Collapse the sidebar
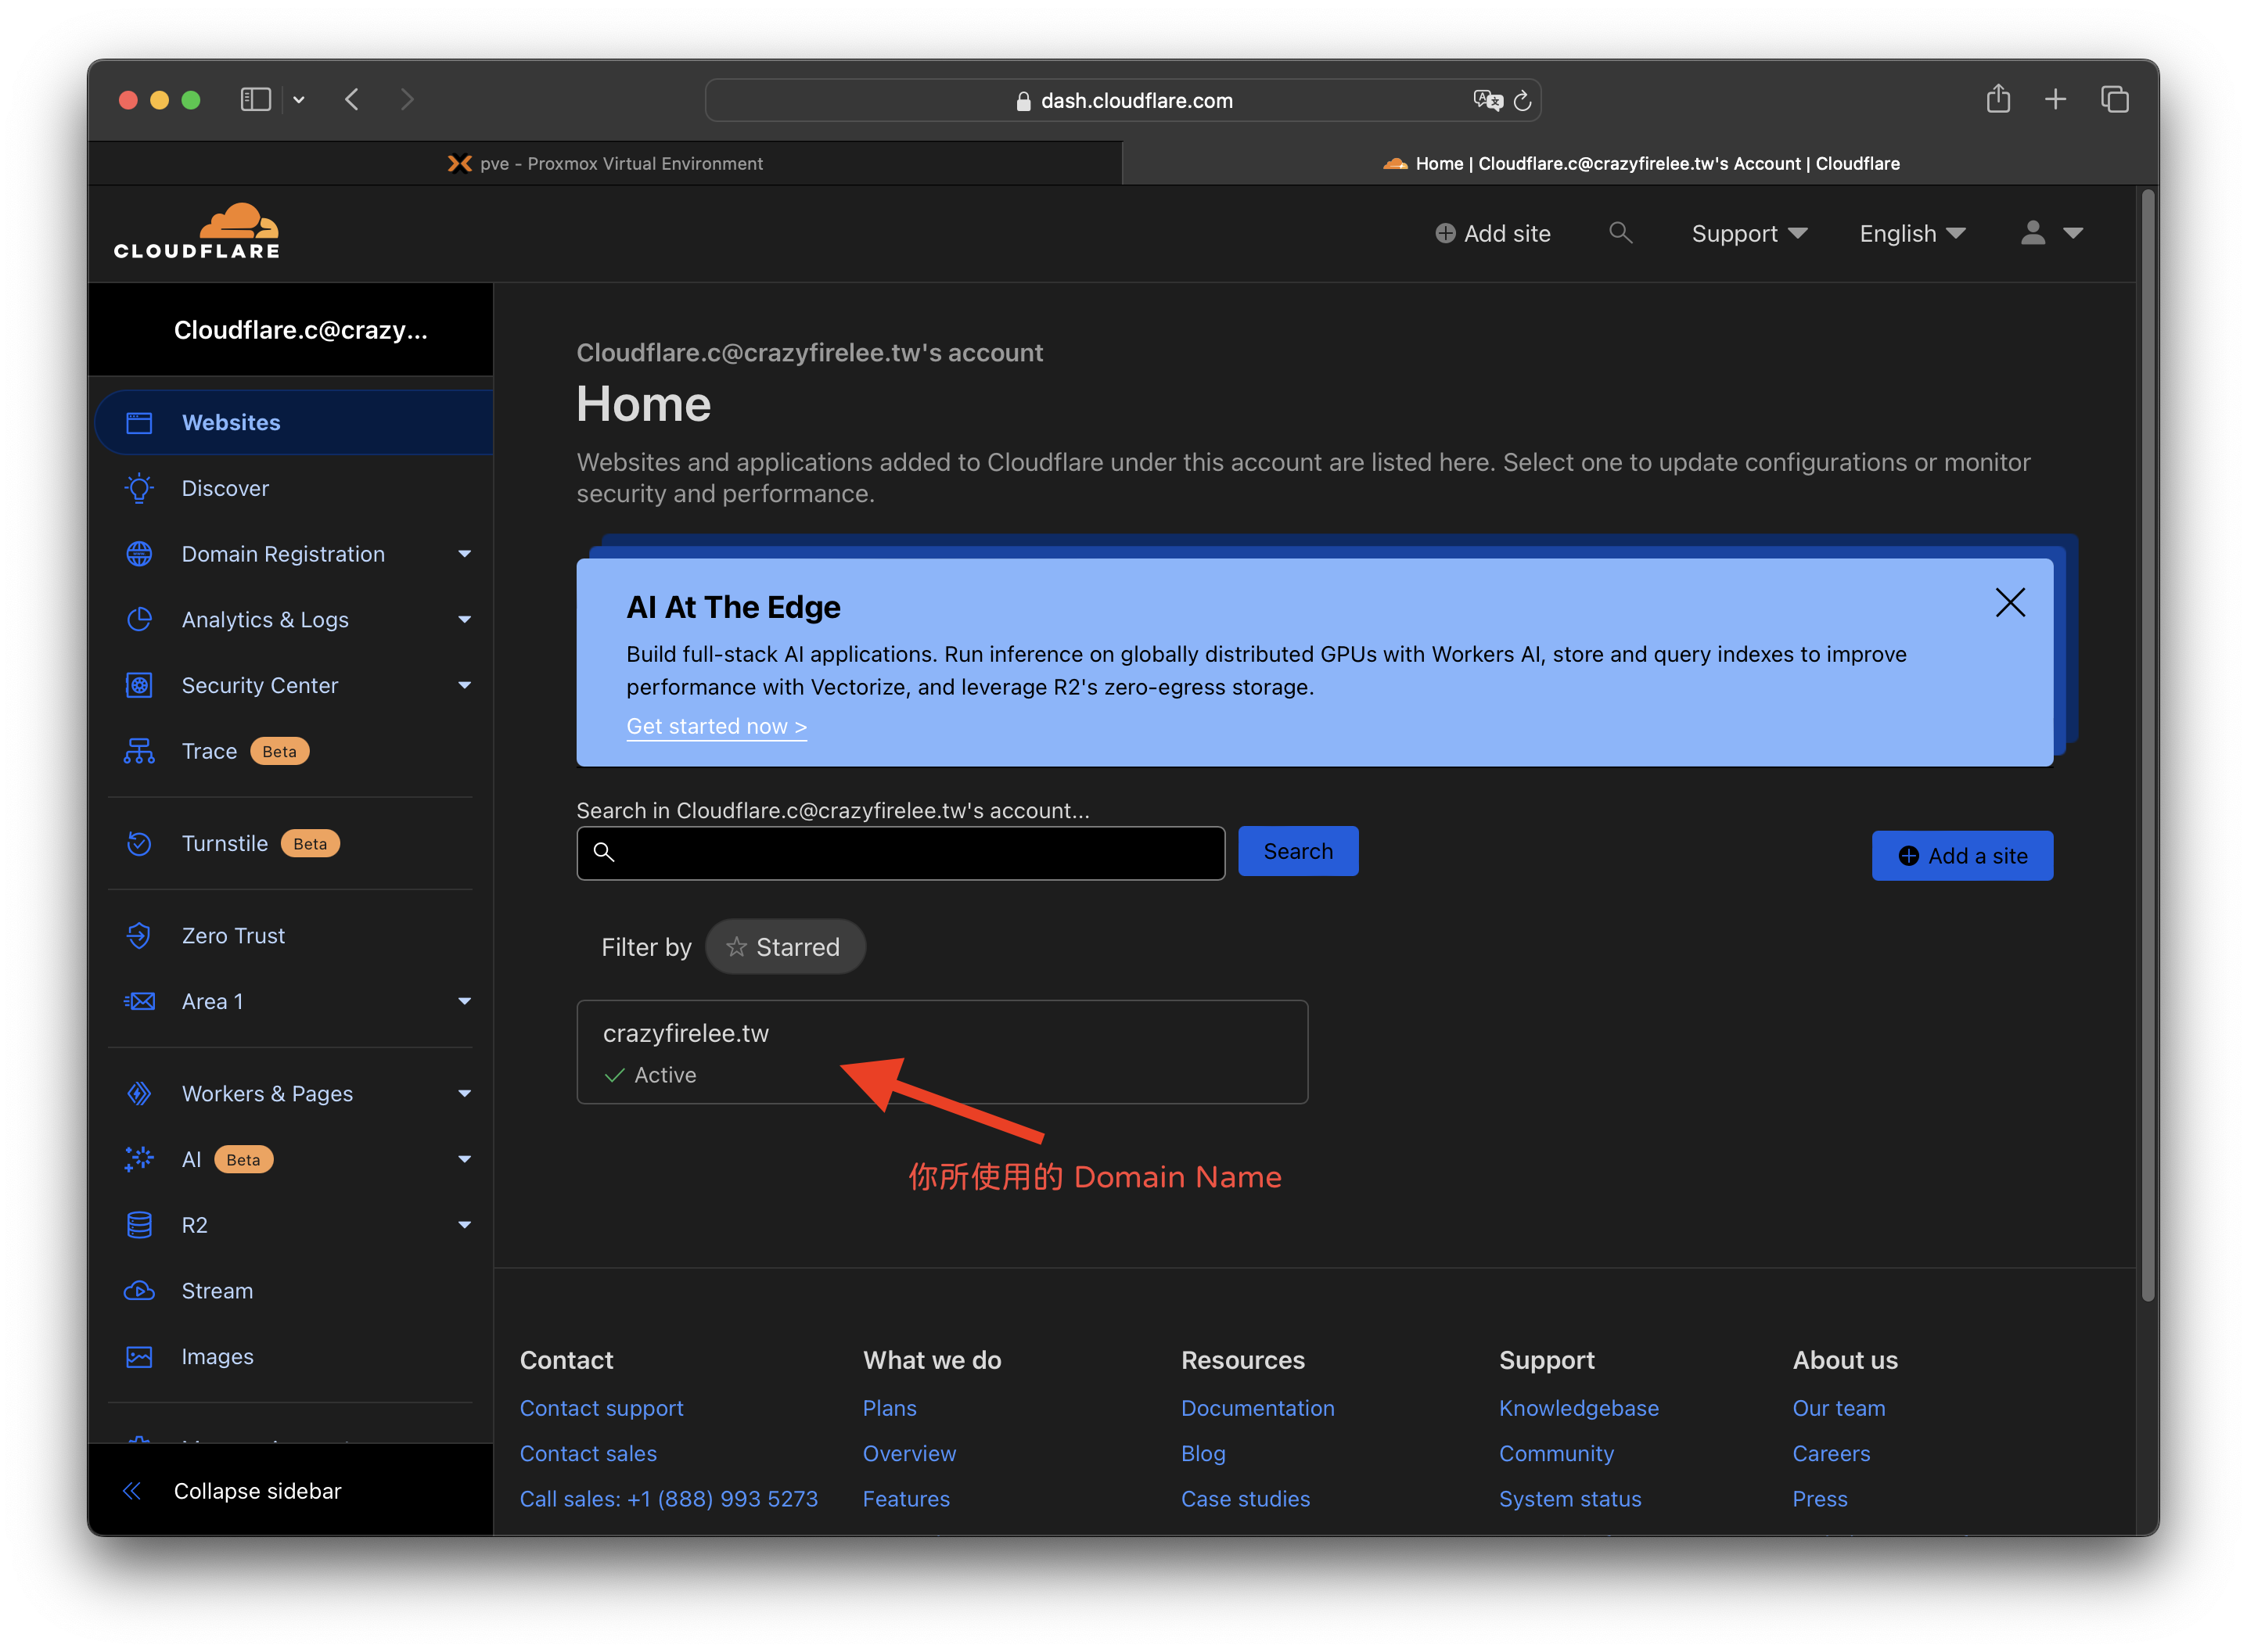 point(257,1490)
